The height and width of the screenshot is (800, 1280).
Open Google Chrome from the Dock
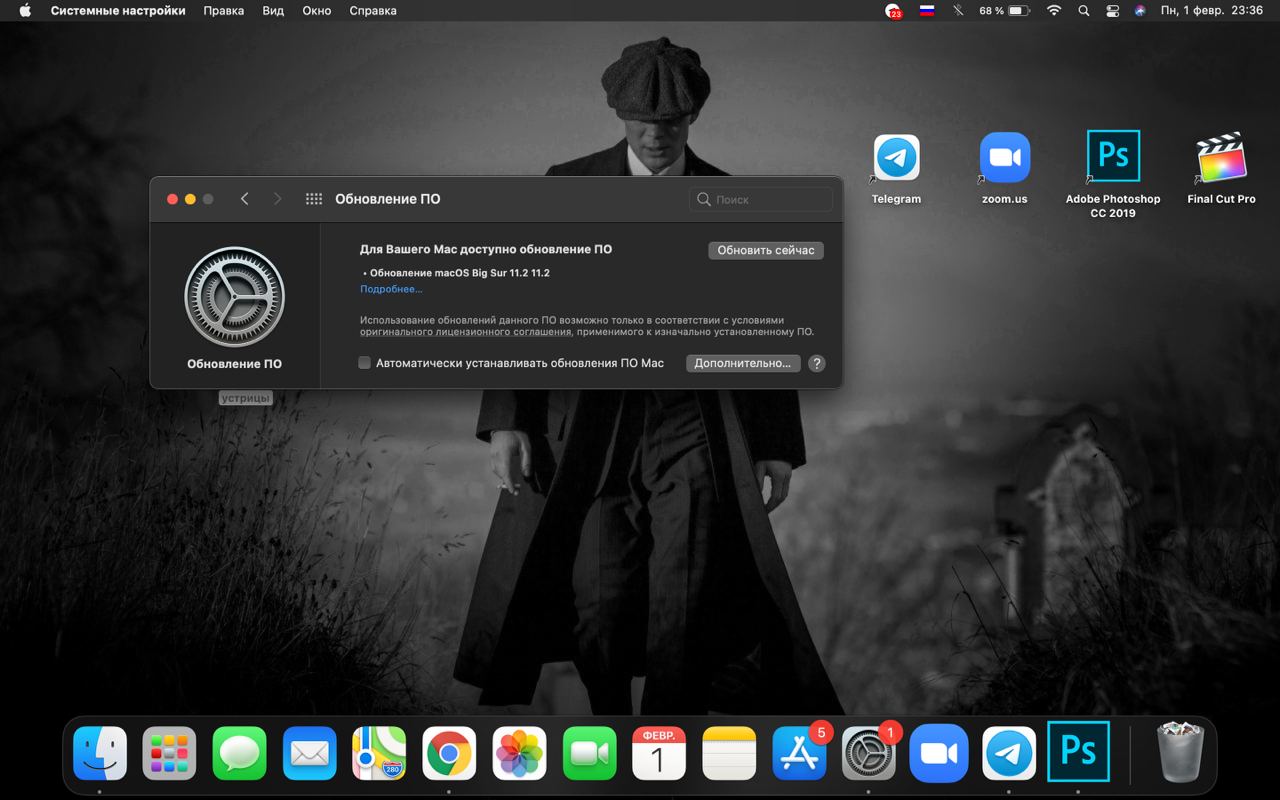449,753
